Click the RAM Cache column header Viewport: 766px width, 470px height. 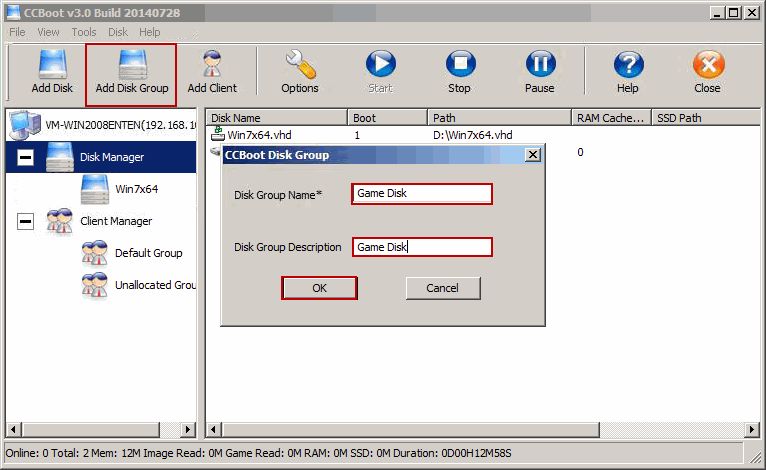611,118
